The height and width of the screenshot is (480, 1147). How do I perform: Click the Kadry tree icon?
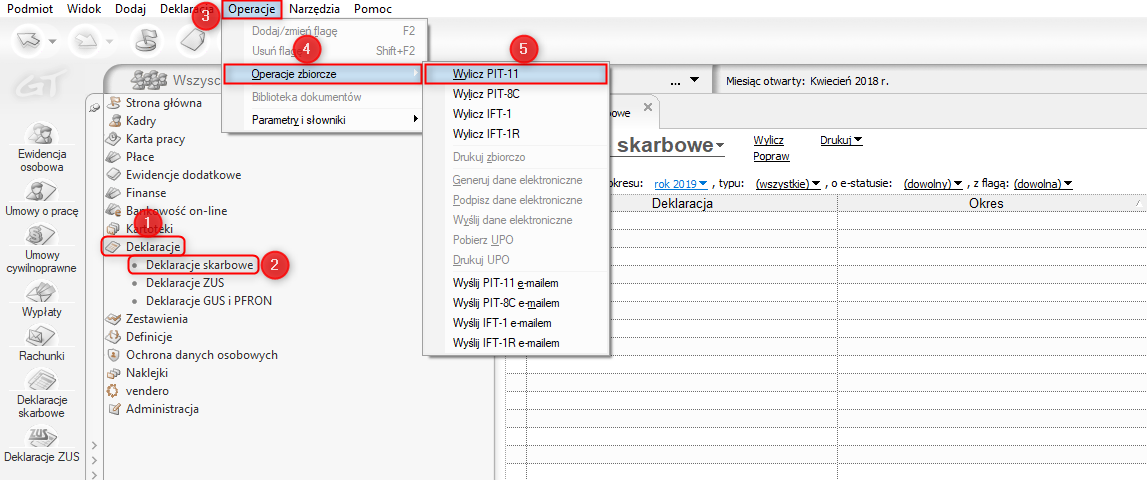click(x=113, y=121)
